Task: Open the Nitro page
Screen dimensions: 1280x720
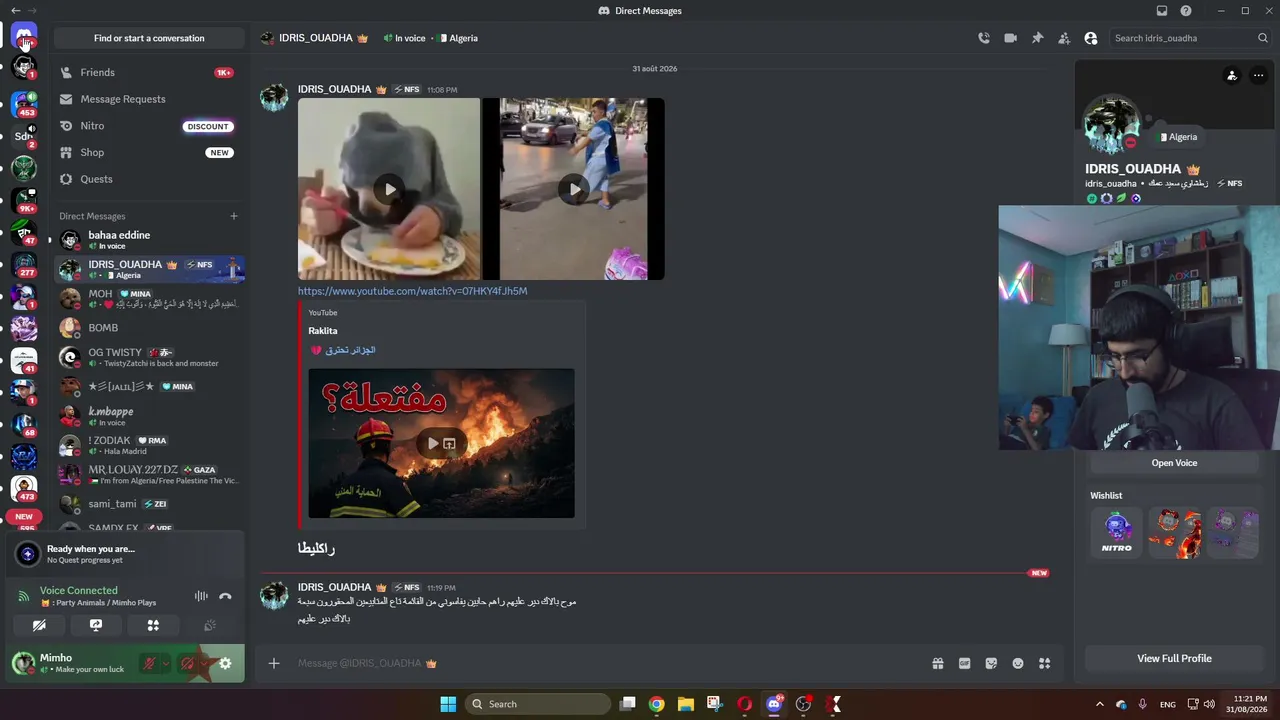Action: (150, 126)
